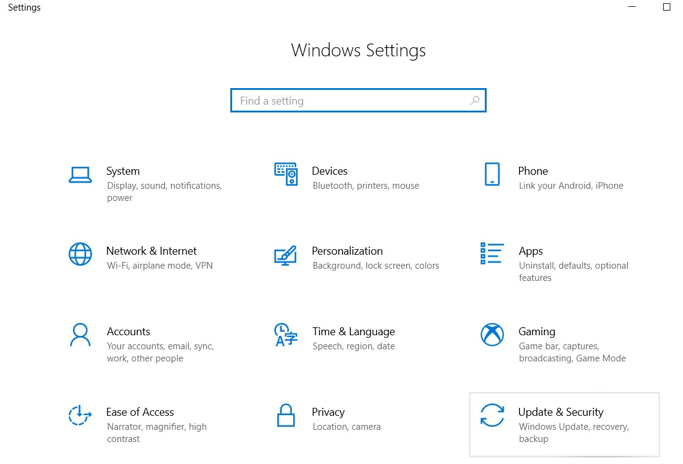
Task: Minimize the Settings window
Action: (632, 7)
